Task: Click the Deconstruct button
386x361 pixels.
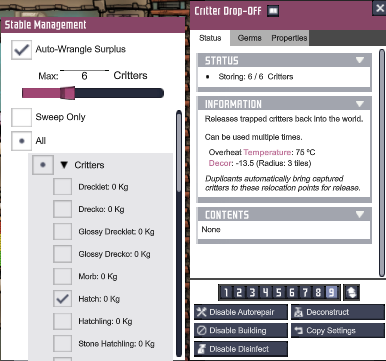Action: [x=338, y=312]
